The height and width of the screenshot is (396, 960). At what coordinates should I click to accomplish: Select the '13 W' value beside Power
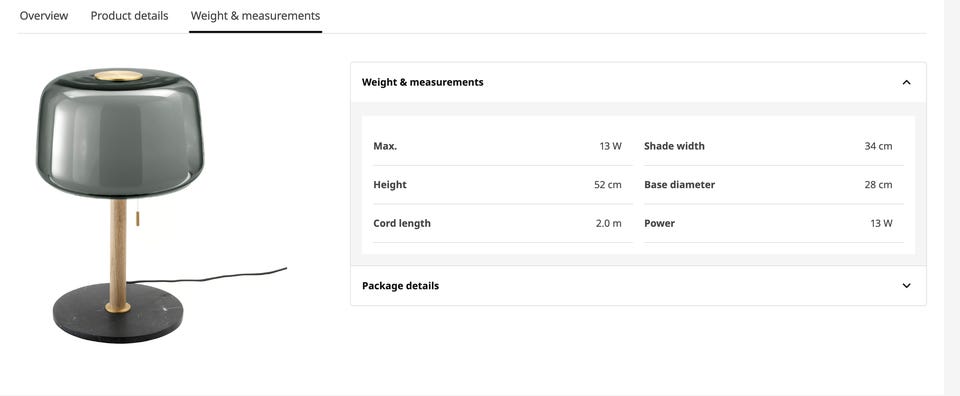pyautogui.click(x=882, y=223)
